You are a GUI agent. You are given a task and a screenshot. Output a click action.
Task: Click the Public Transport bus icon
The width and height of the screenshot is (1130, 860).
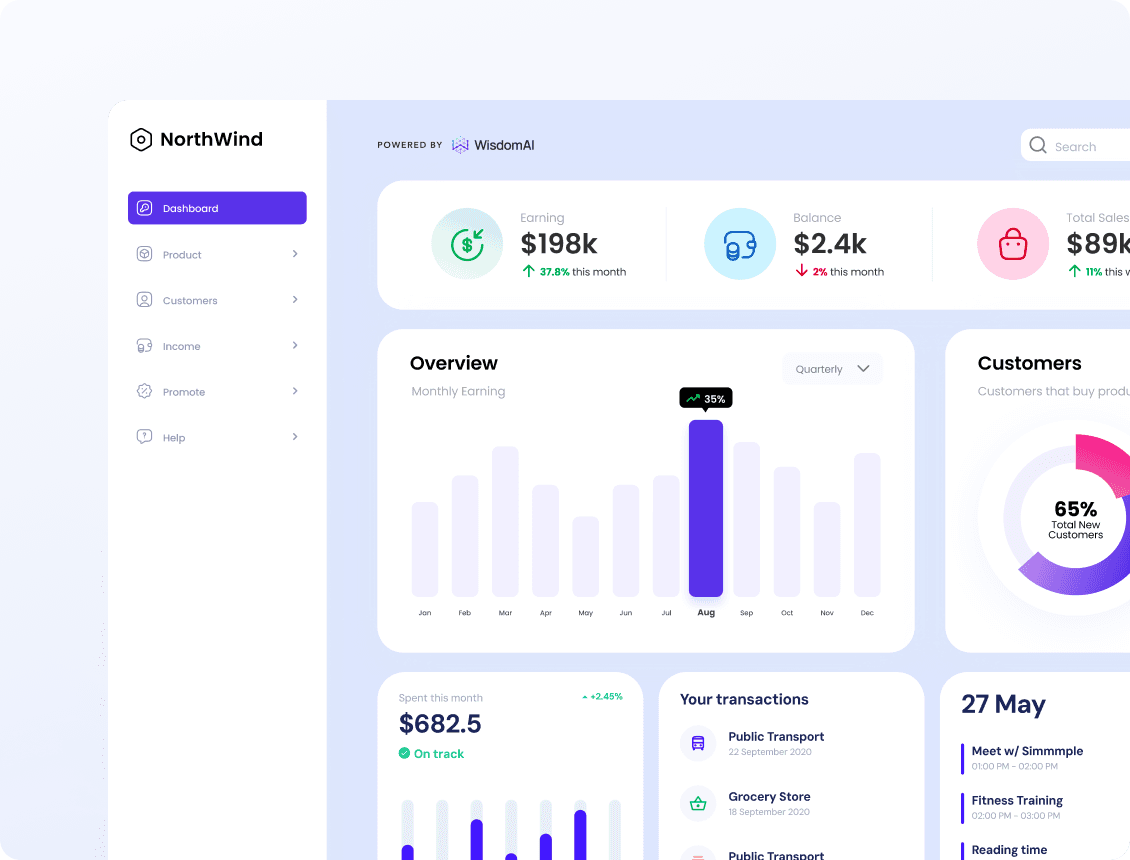(698, 743)
